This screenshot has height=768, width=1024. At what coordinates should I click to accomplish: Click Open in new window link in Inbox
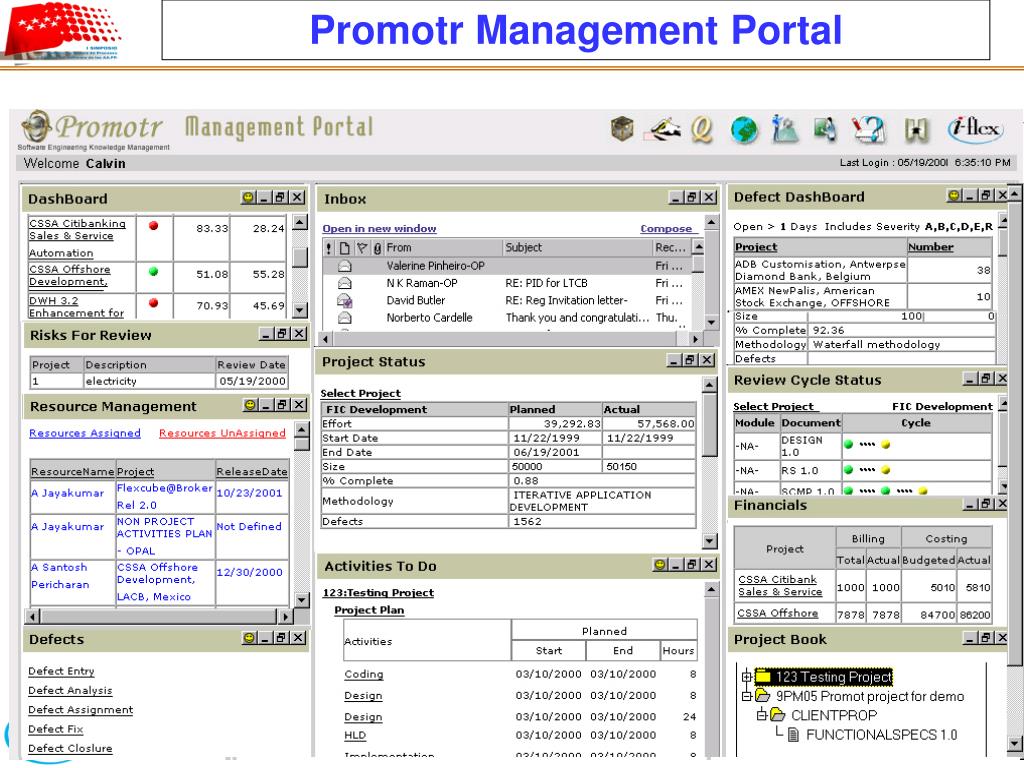(x=379, y=229)
